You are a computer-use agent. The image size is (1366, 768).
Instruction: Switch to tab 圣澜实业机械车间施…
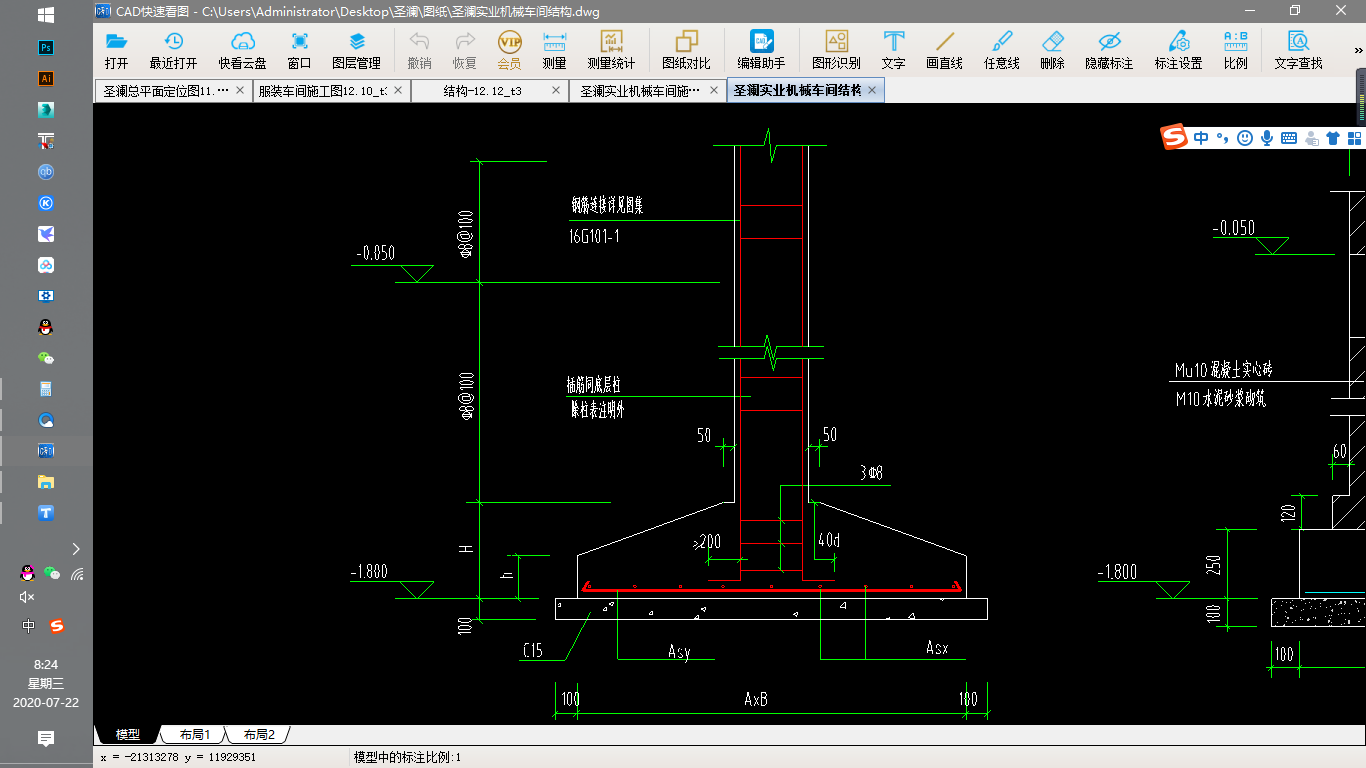pyautogui.click(x=648, y=91)
